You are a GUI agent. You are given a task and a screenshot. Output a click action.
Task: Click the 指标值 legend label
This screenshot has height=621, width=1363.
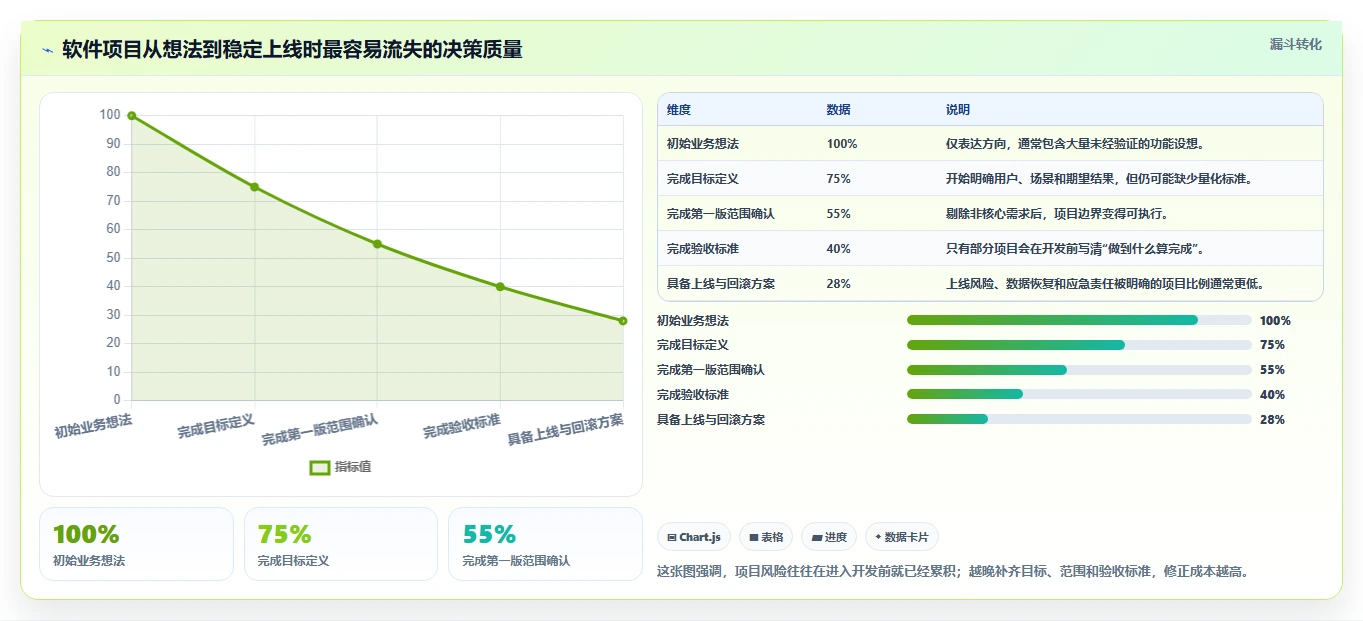[353, 467]
